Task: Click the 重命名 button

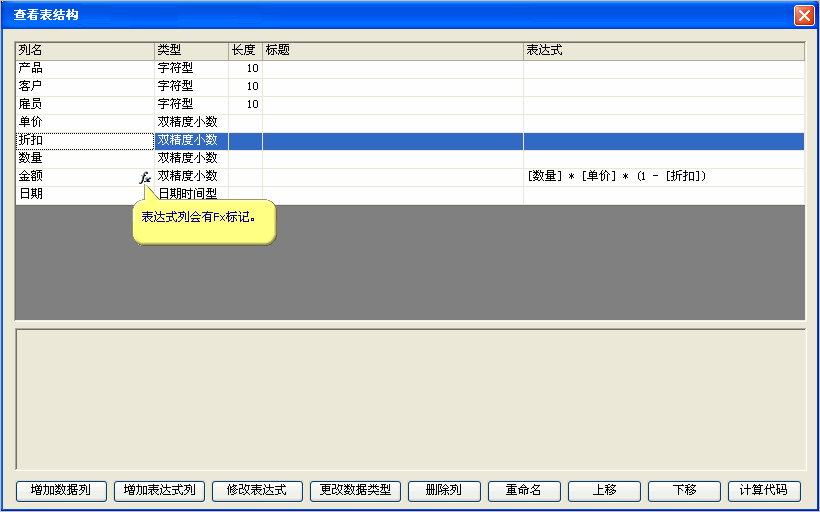Action: point(523,490)
